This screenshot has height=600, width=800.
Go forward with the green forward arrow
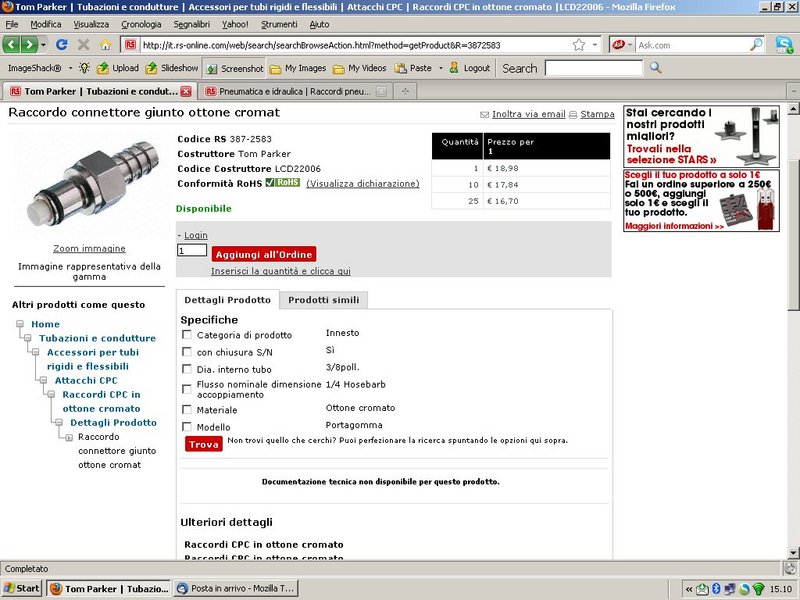coord(29,45)
